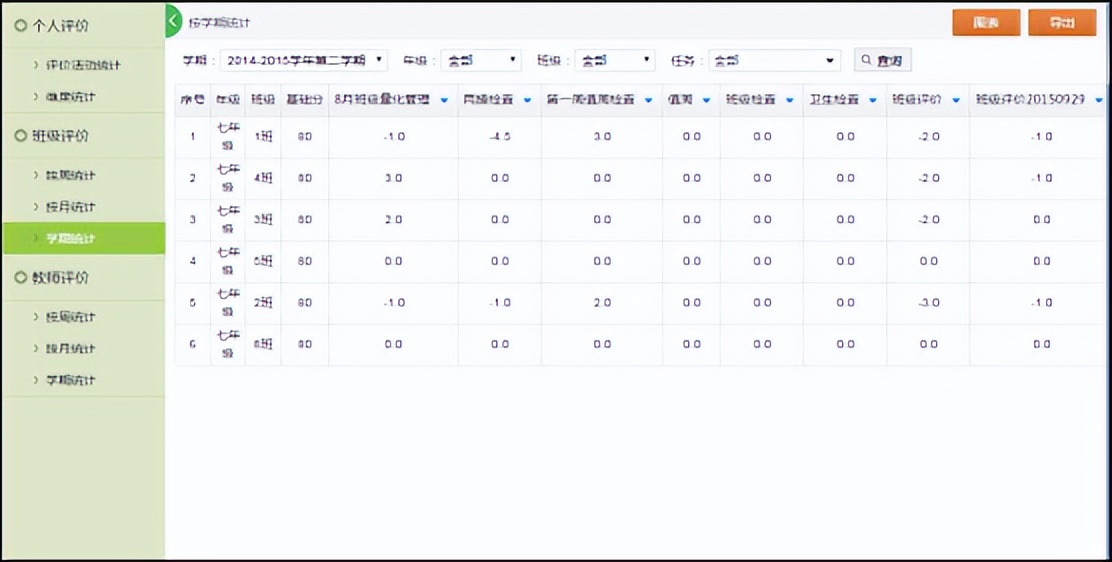Click the circle icon beside 班级评价
This screenshot has width=1112, height=562.
point(21,136)
